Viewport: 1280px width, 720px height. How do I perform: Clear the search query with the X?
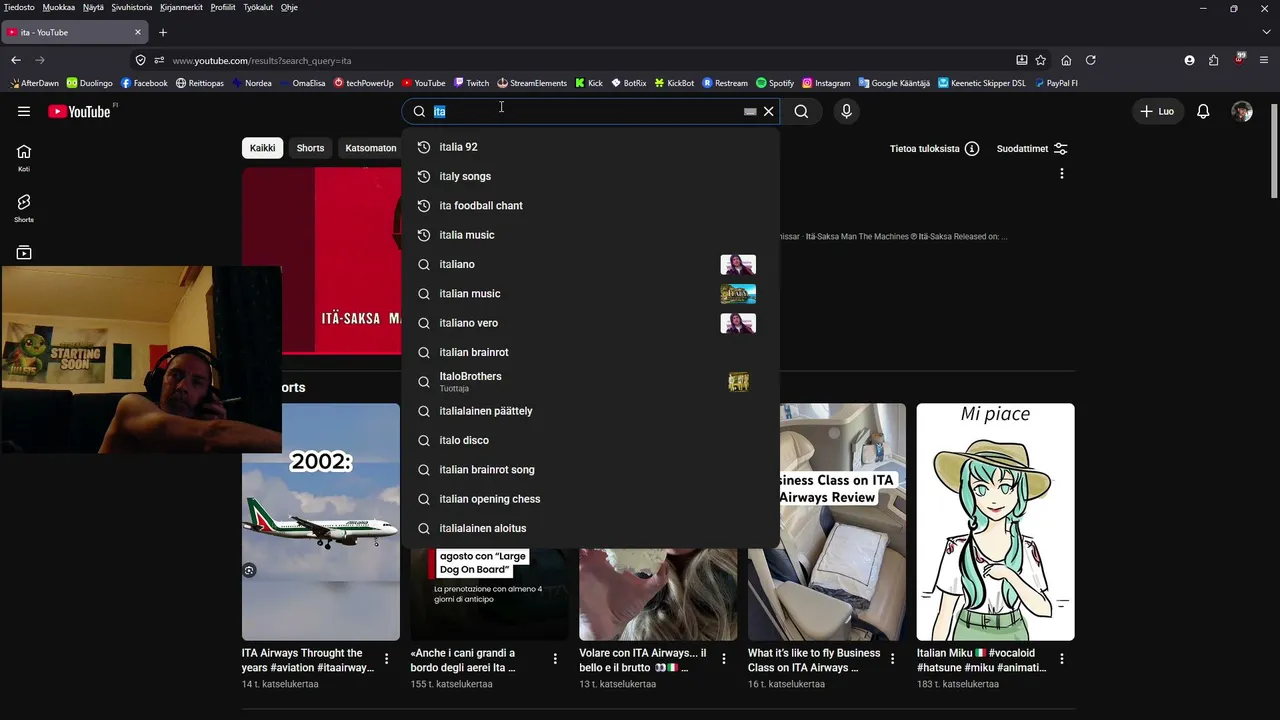(769, 111)
